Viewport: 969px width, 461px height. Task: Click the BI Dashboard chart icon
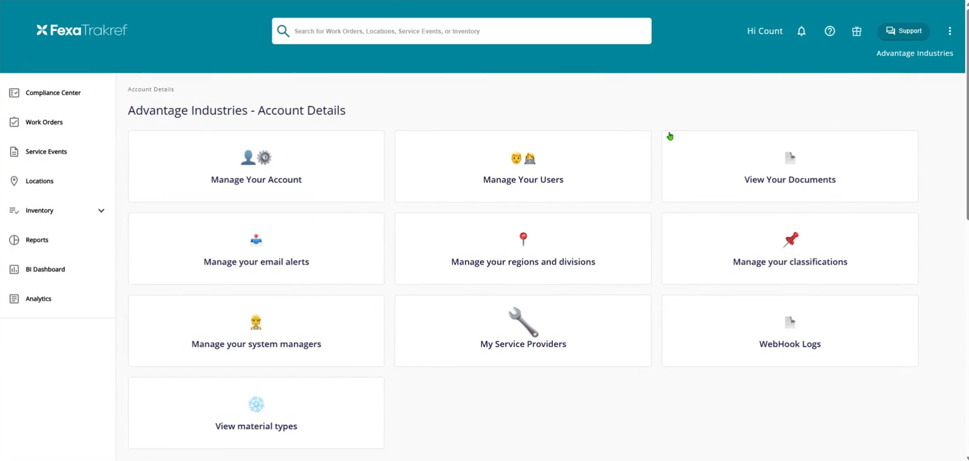[x=14, y=269]
